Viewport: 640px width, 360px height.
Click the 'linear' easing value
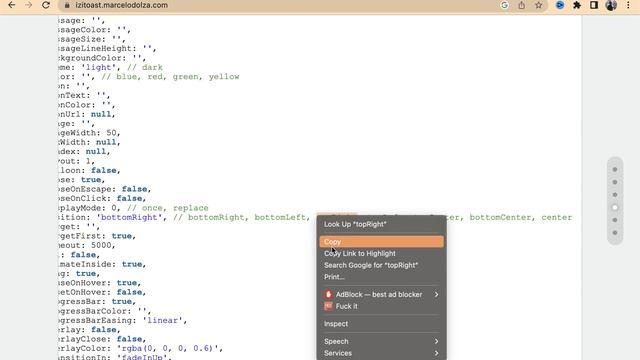click(x=162, y=320)
